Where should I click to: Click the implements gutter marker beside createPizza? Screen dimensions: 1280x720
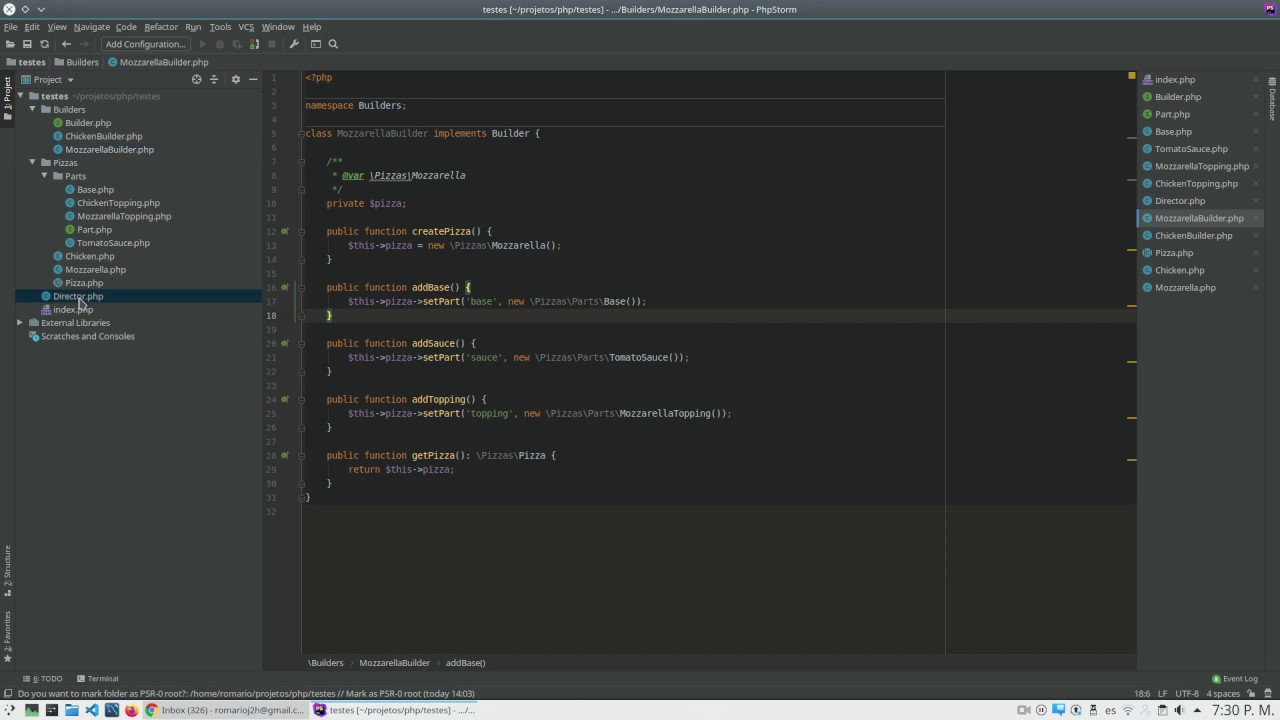(285, 231)
